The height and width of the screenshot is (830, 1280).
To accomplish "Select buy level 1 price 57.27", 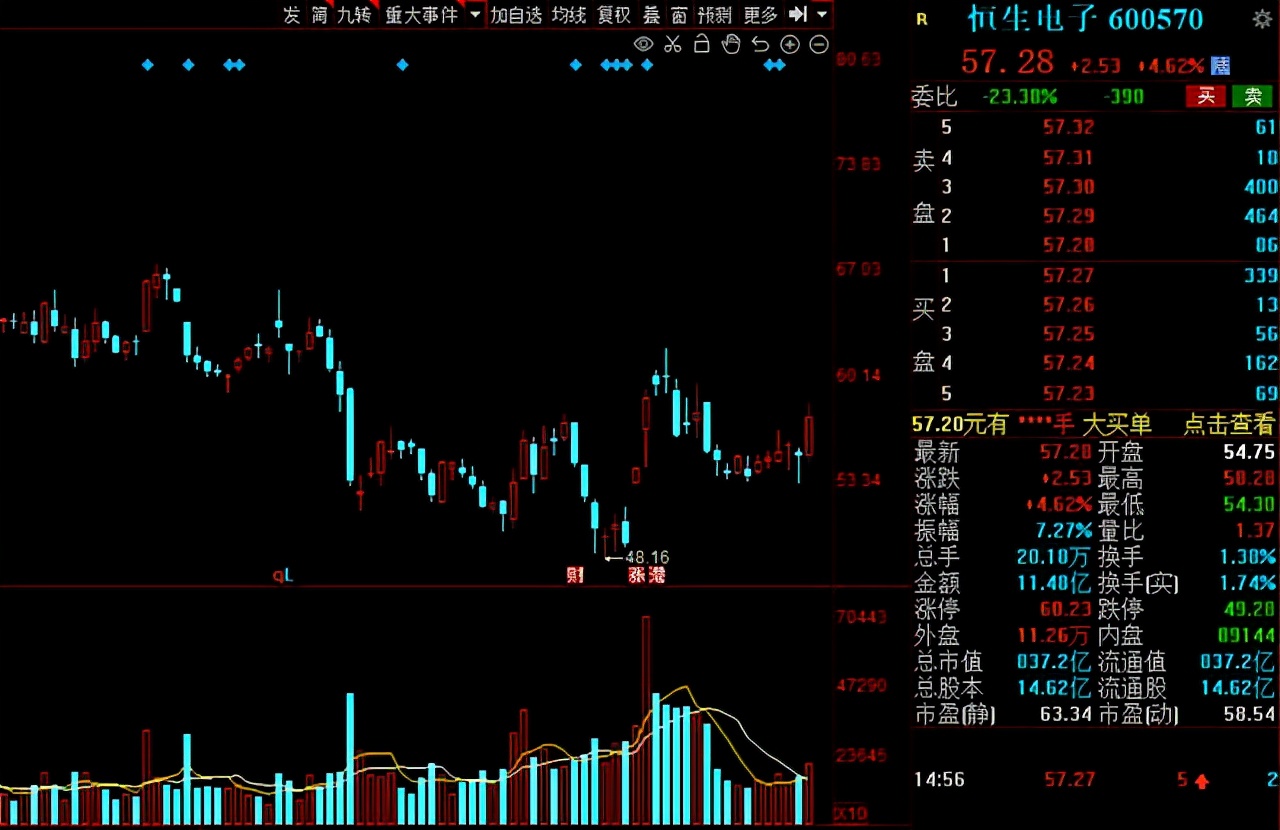I will (1068, 275).
